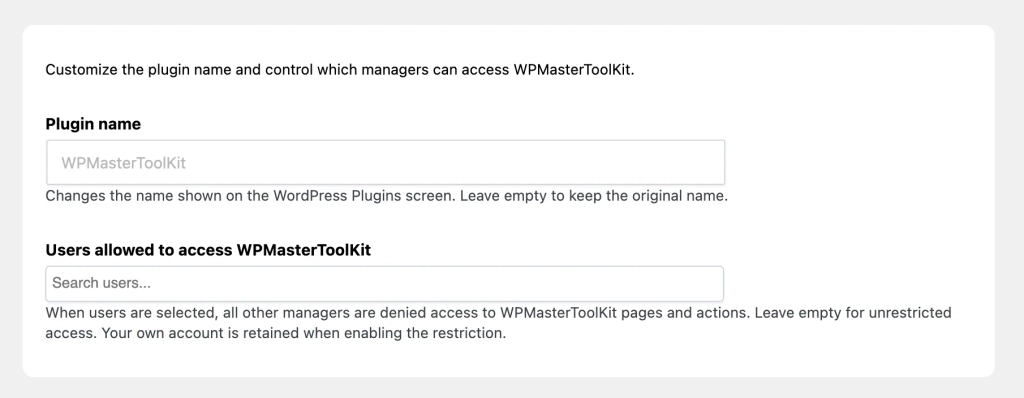Click the Search users field

385,283
